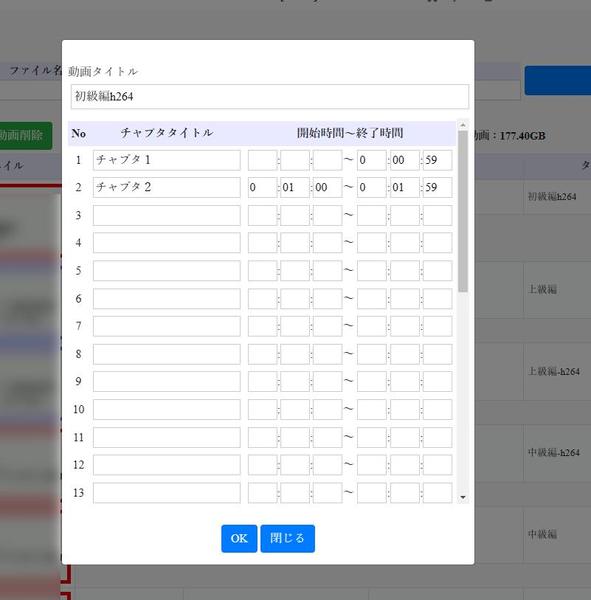Select row 9 end second field
This screenshot has width=591, height=600.
pos(438,382)
